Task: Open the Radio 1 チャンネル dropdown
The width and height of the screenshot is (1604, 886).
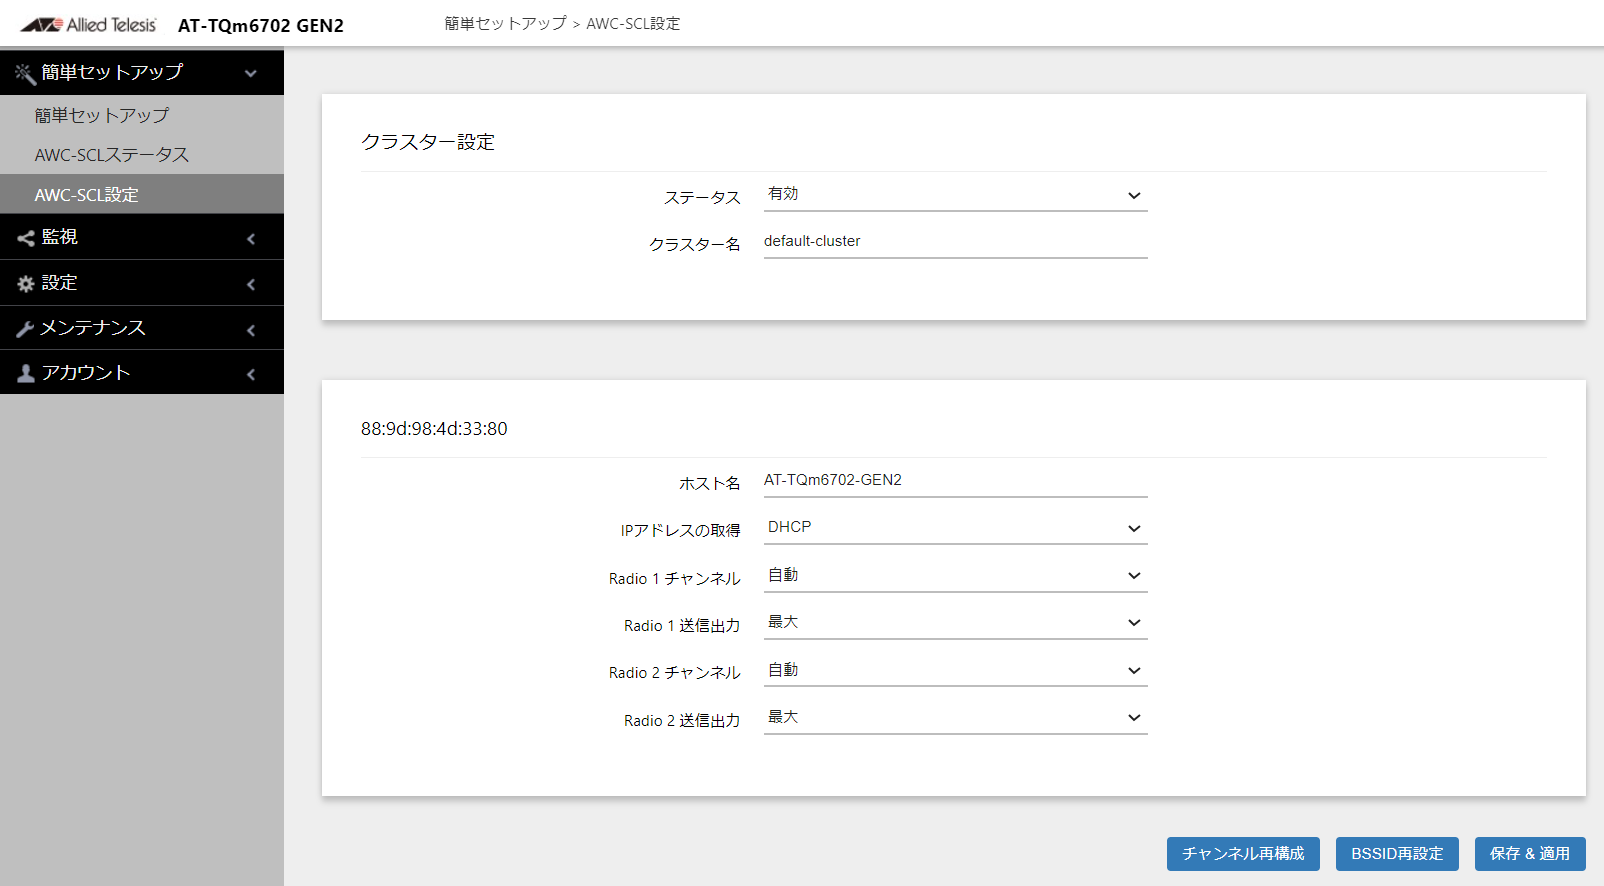Action: pyautogui.click(x=955, y=576)
